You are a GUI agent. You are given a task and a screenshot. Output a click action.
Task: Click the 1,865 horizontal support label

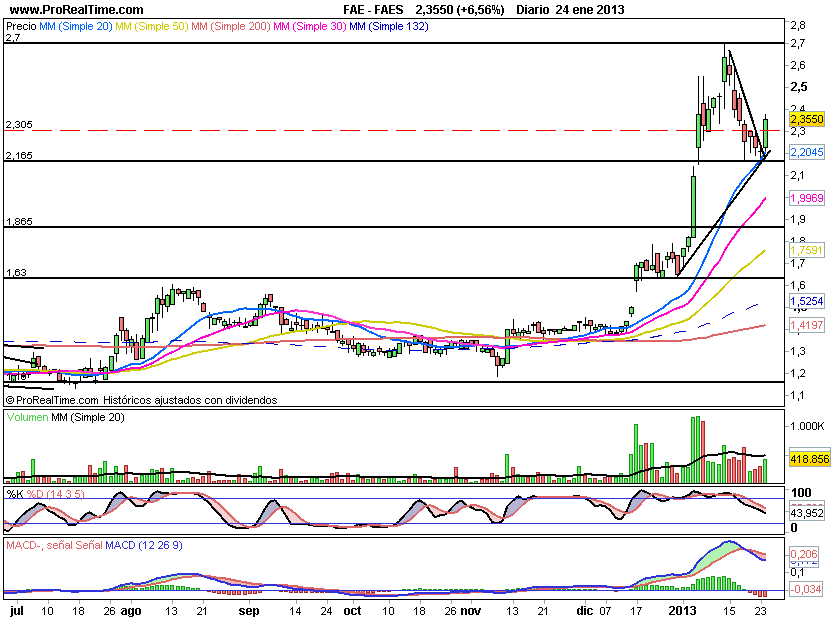click(18, 221)
